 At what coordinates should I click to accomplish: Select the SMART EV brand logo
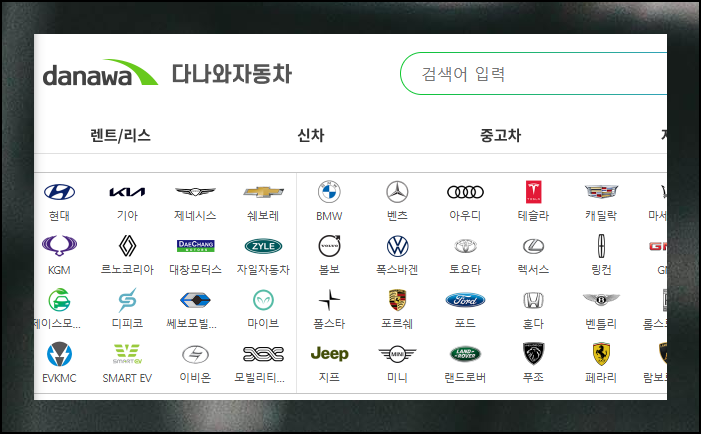127,354
